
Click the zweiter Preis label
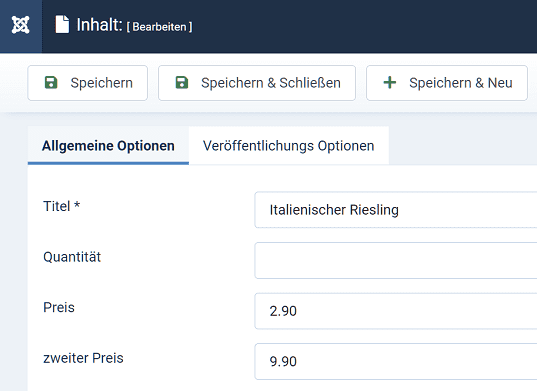coord(83,358)
